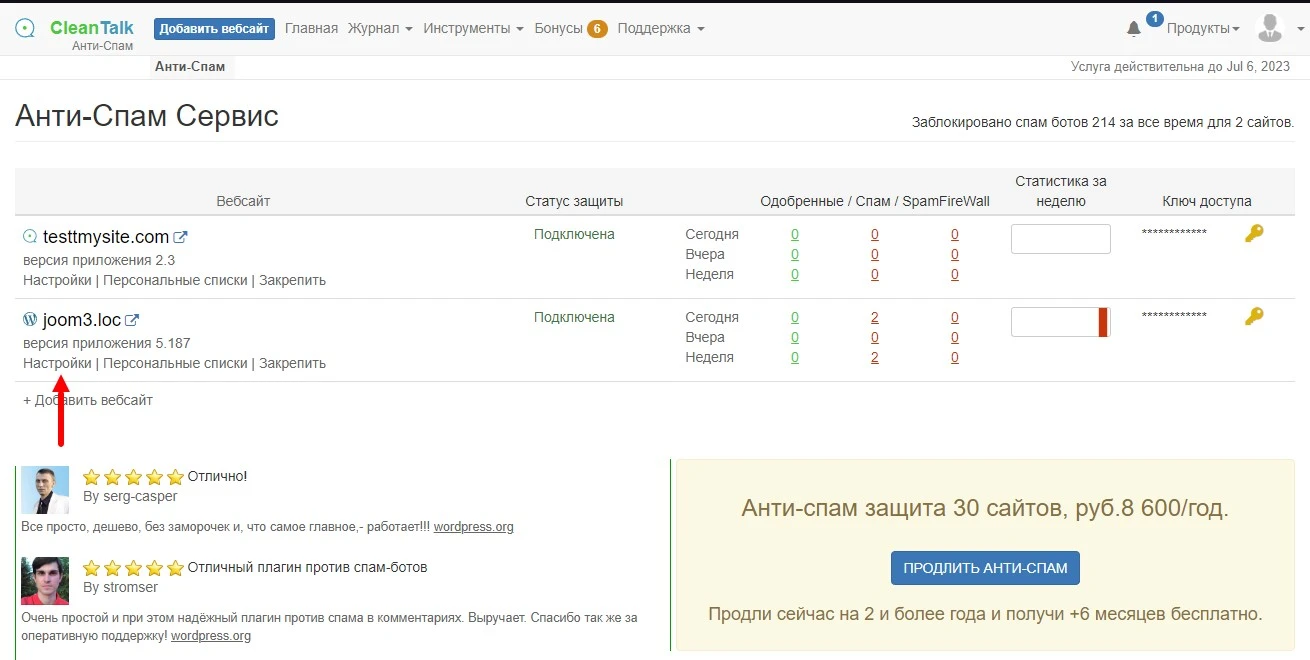
Task: Open Персональные списки for testtmysite.com
Action: pyautogui.click(x=175, y=280)
